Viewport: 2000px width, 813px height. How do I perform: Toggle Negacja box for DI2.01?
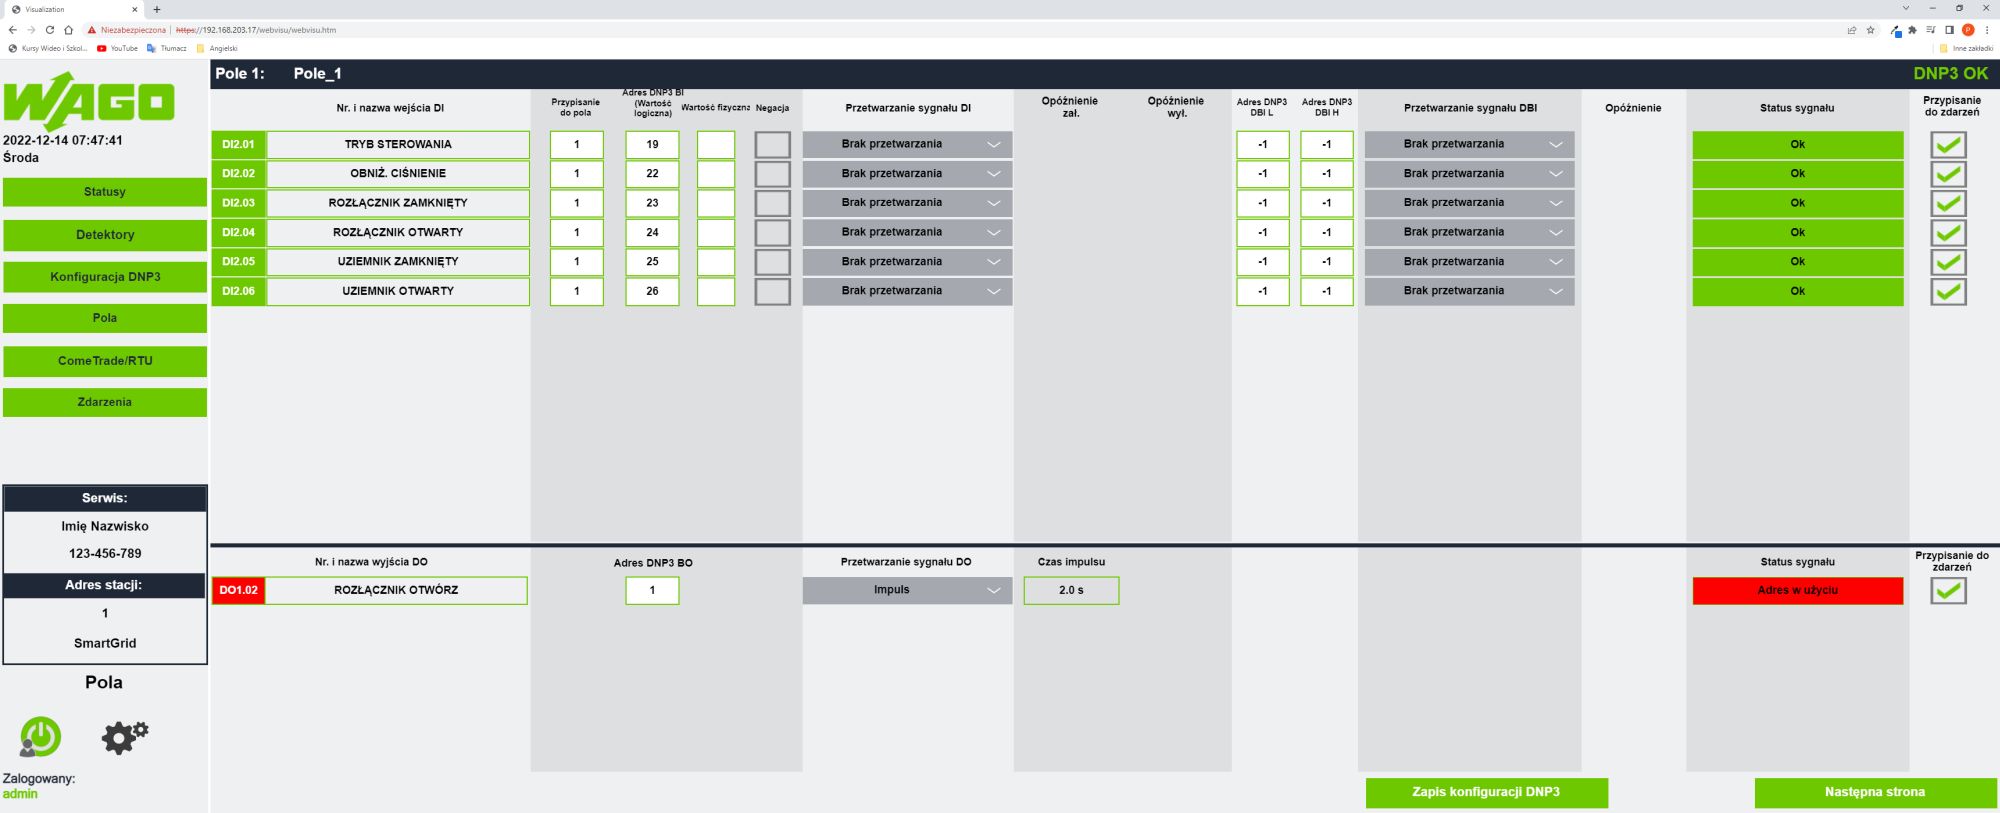click(x=772, y=145)
